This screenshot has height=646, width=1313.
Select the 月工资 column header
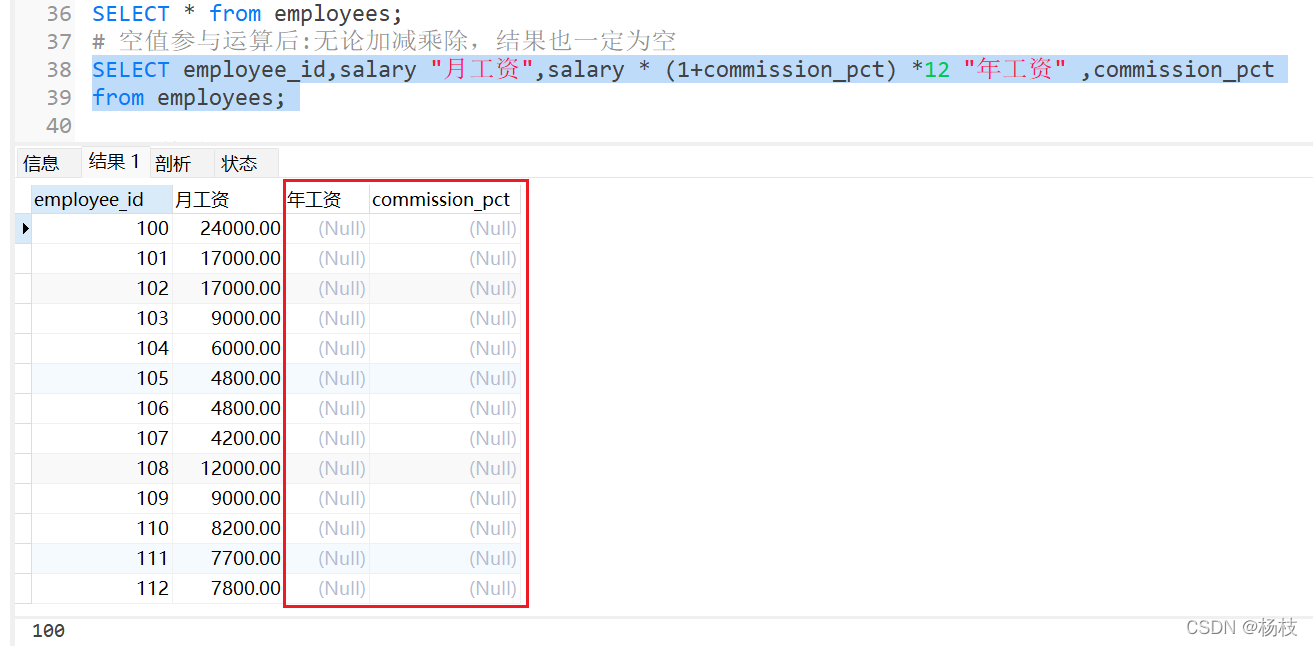click(228, 199)
